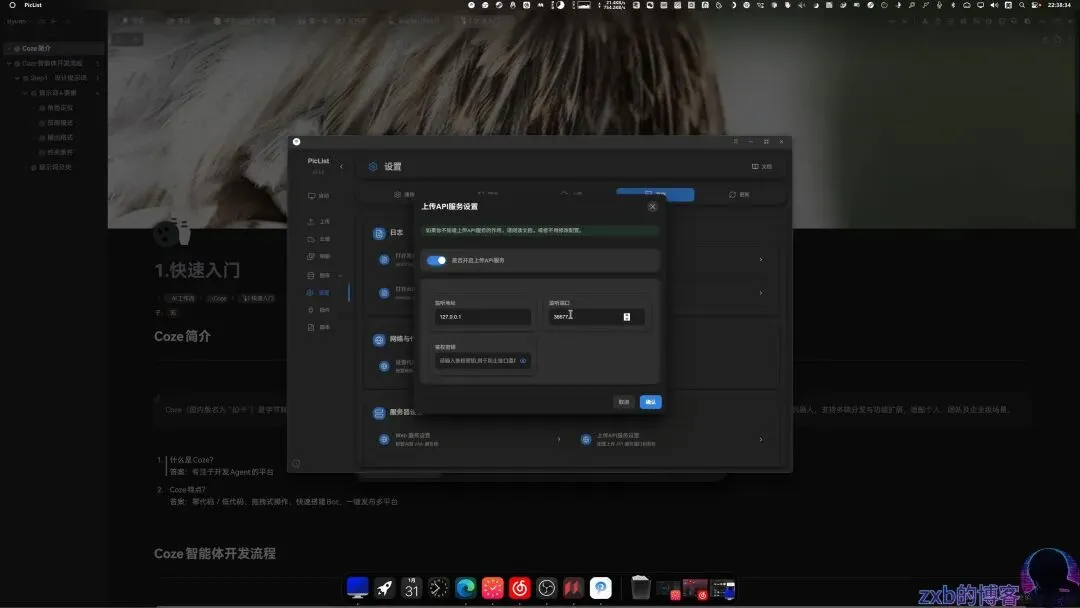Image resolution: width=1080 pixels, height=608 pixels.
Task: Open the plugin icon in PicList sidebar
Action: coord(311,310)
